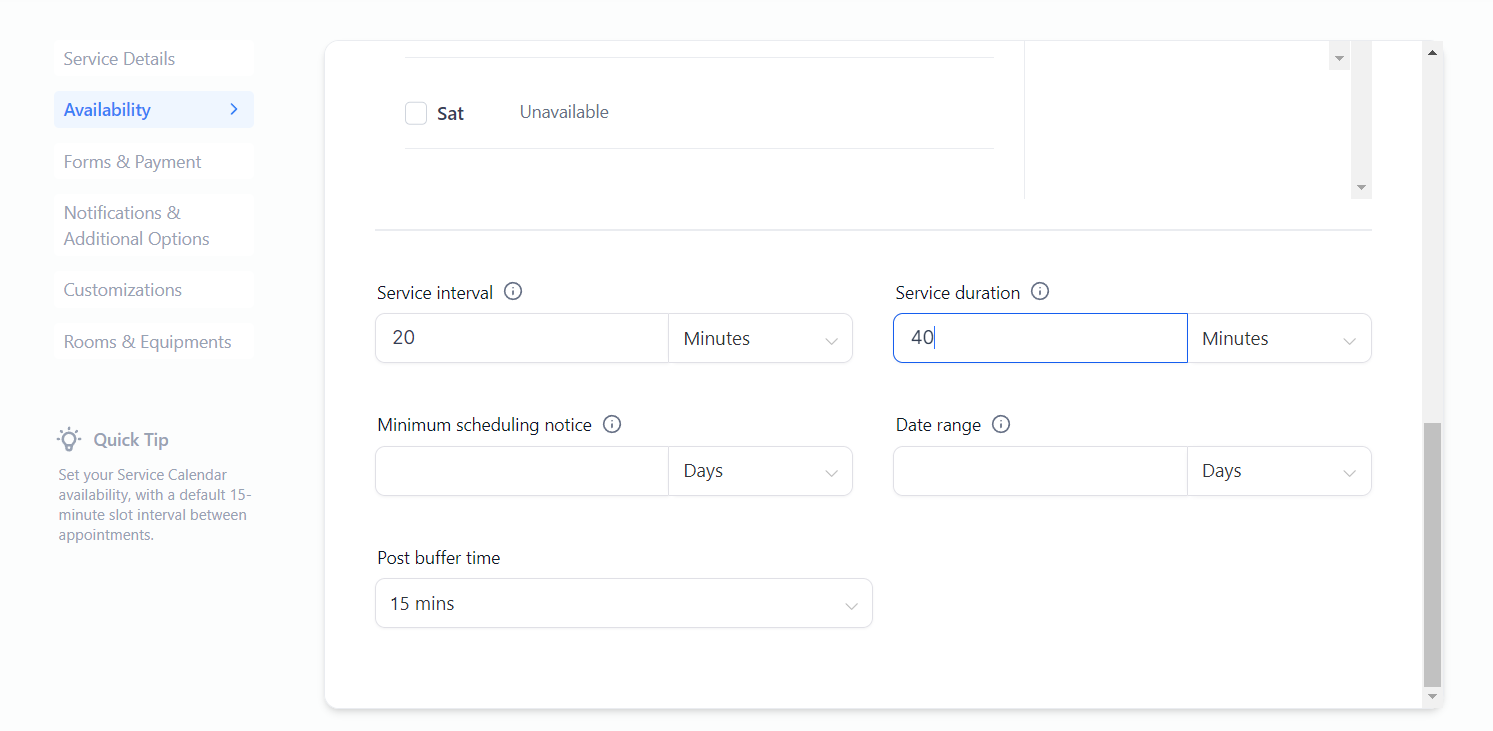Switch to Customizations section
1493x731 pixels.
click(122, 290)
